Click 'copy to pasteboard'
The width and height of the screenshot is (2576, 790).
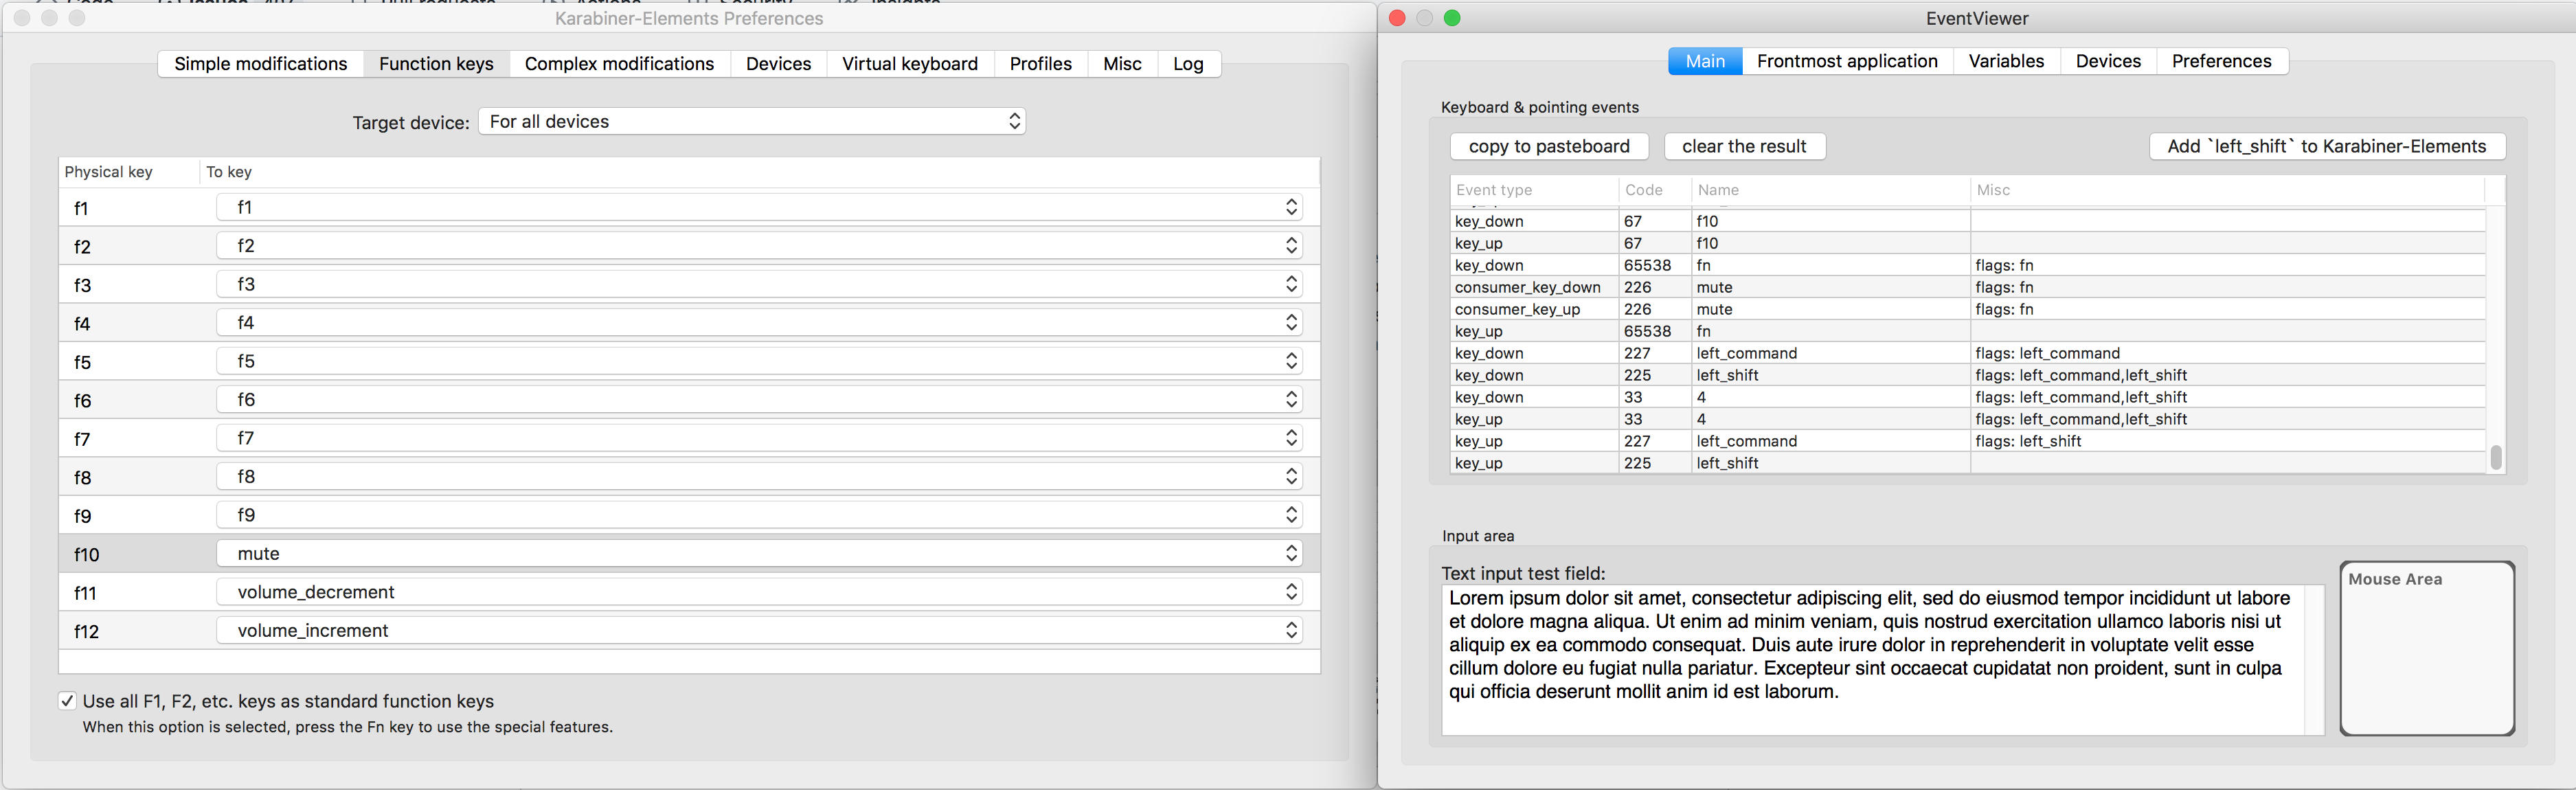(1548, 146)
